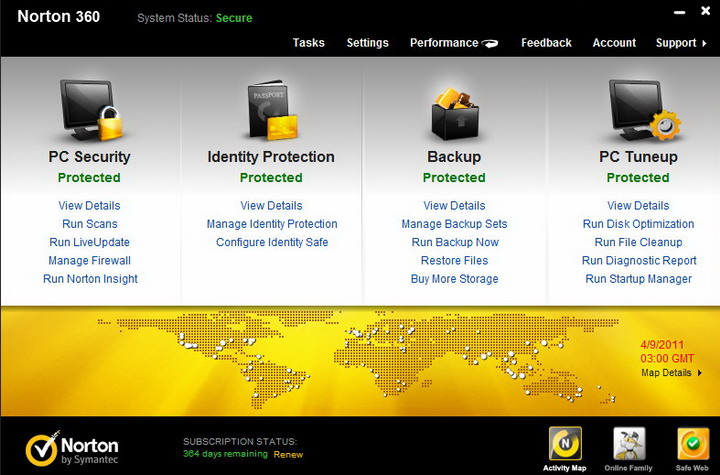
Task: Click the SUBSCRIPTION STATUS label
Action: point(240,441)
